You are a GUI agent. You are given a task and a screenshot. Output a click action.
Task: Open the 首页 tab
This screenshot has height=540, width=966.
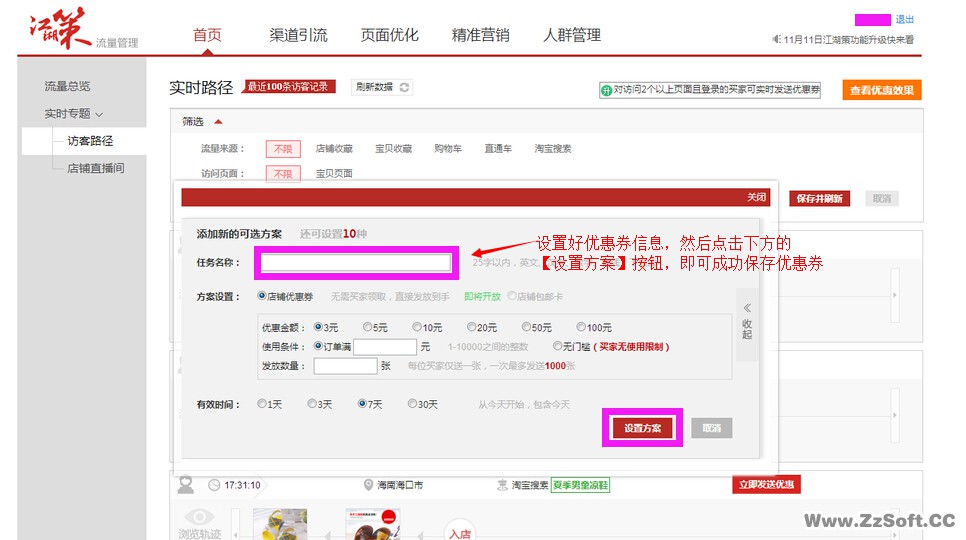pos(207,35)
